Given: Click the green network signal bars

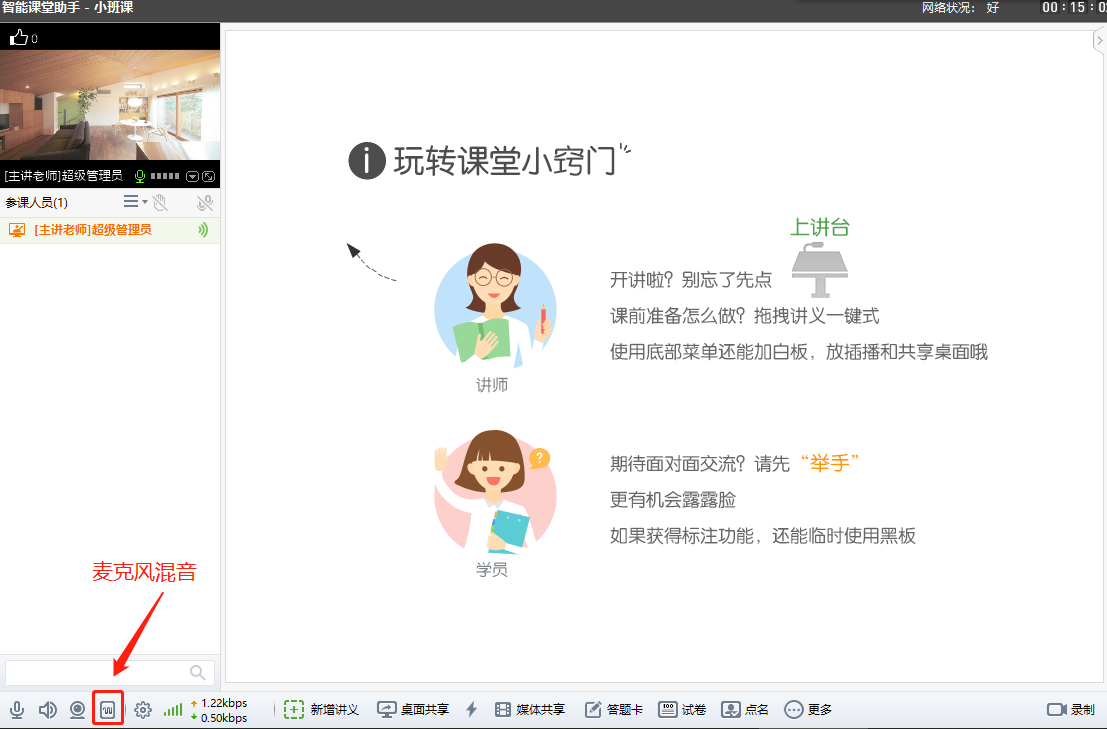Looking at the screenshot, I should coord(173,710).
